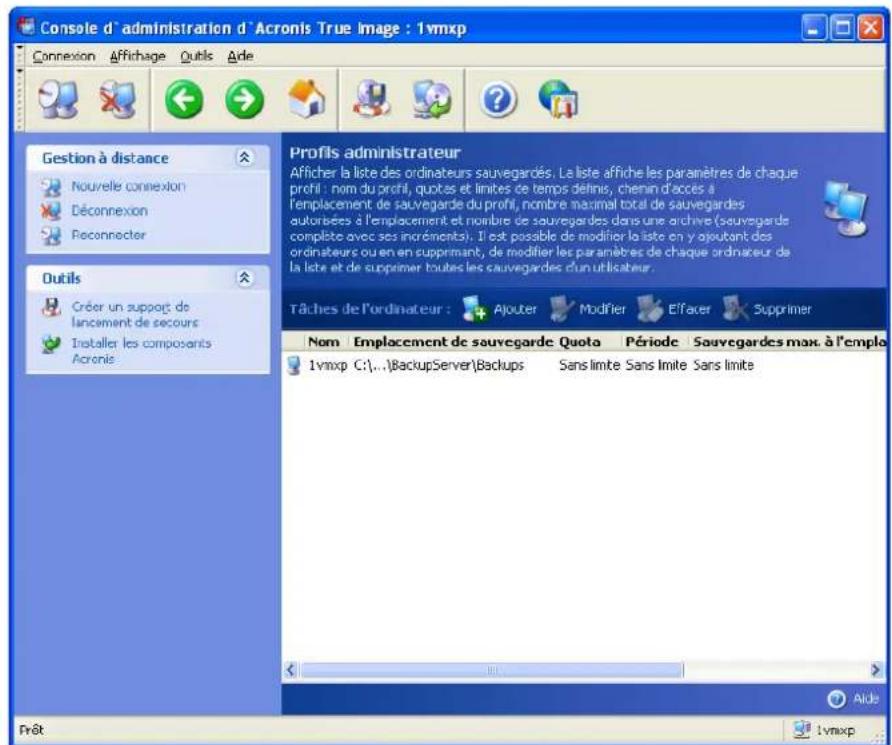Click the horizontal scrollbar left arrow
892x745 pixels.
pos(291,670)
